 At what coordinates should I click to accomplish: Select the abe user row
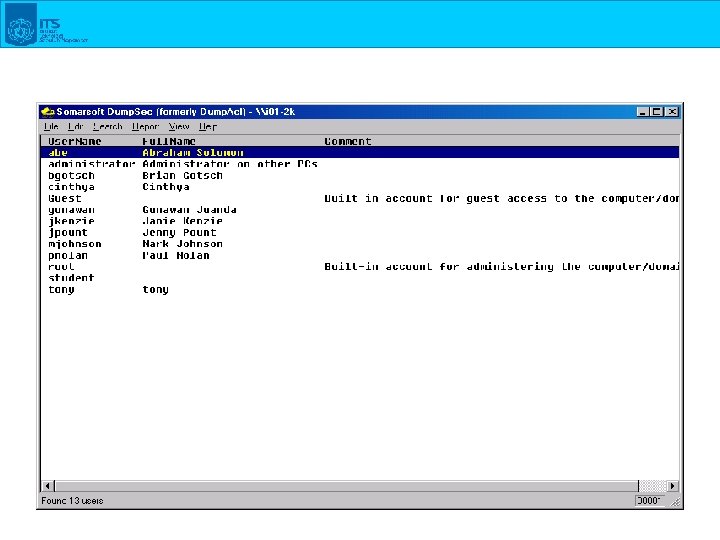click(360, 152)
